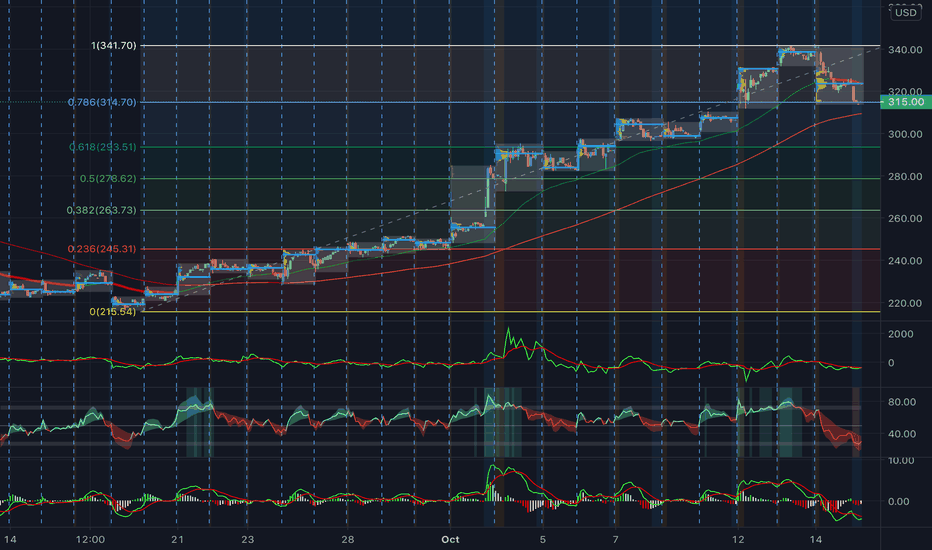Select the Fibonacci label 0.382(263.73)
Screen dimensions: 932x550
pos(101,210)
